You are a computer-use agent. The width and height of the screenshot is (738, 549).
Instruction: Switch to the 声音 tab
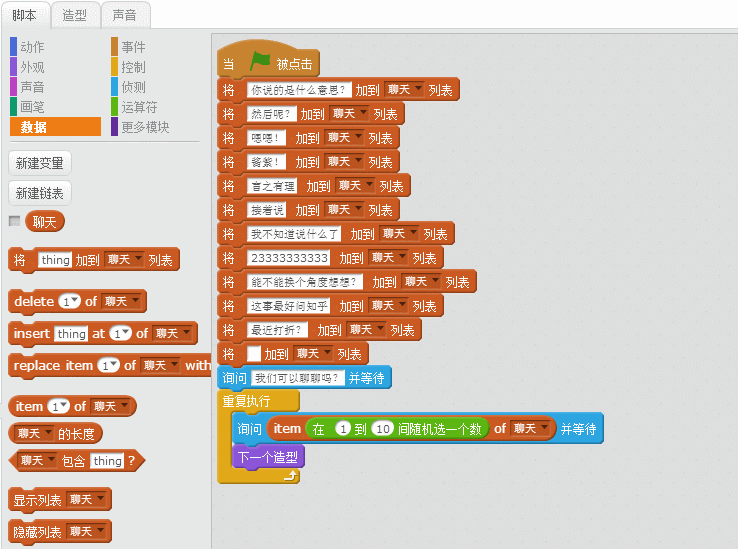tap(125, 16)
